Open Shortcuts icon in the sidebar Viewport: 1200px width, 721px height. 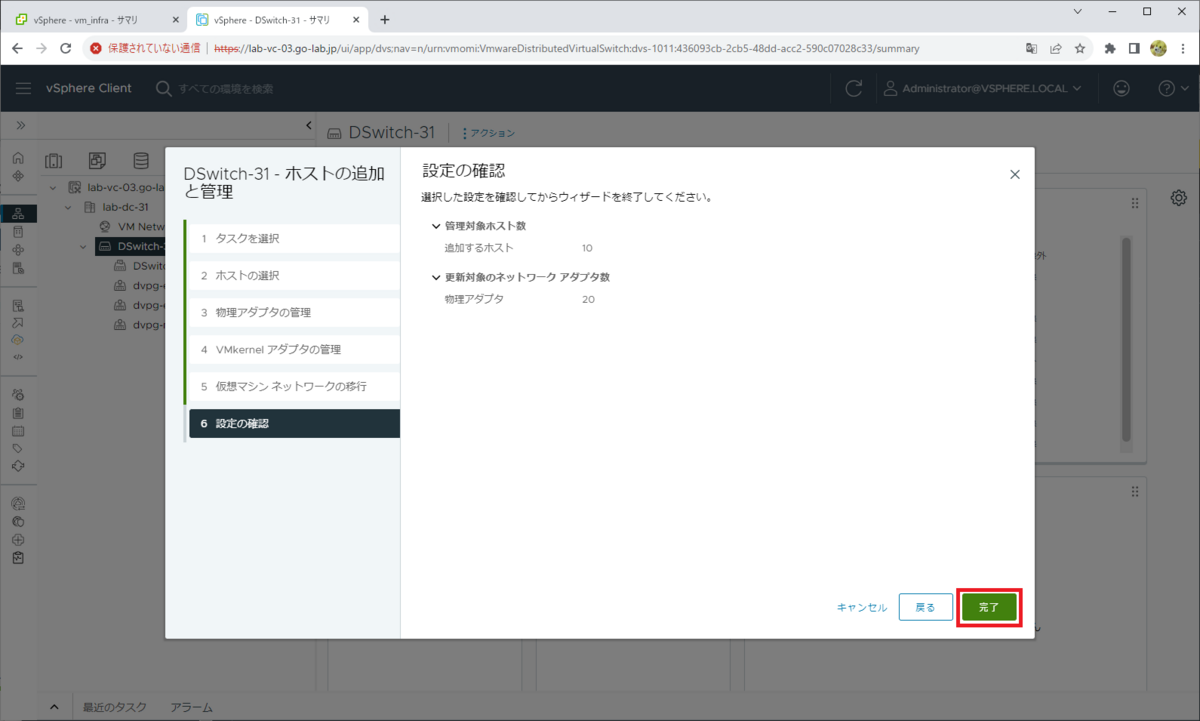click(18, 175)
